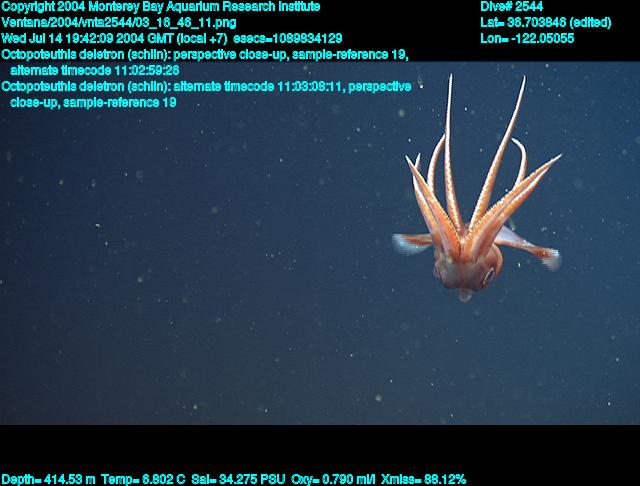
Task: Click the squid's right eye
Action: pyautogui.click(x=488, y=272)
